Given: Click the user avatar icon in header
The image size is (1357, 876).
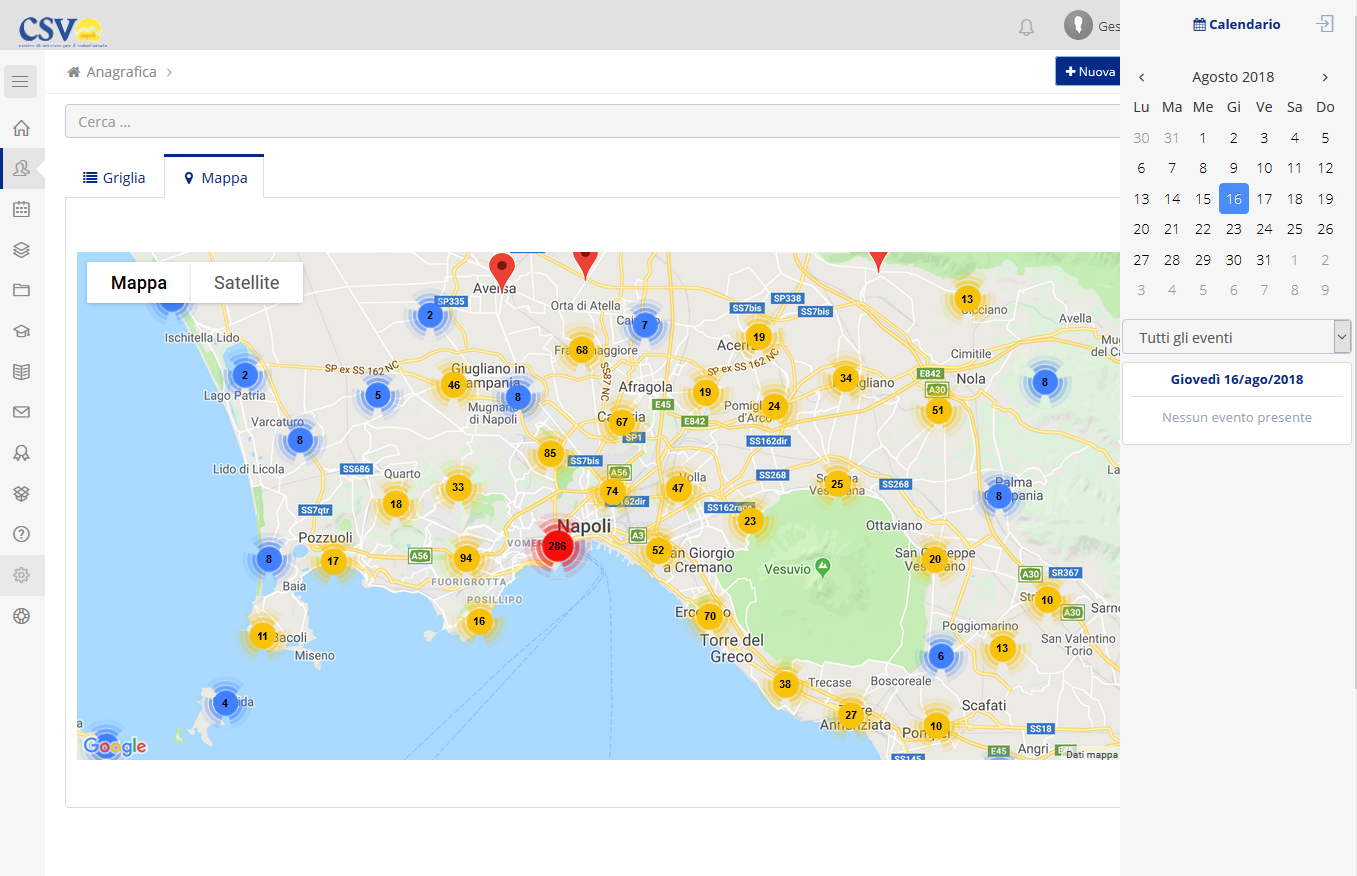Looking at the screenshot, I should [x=1078, y=25].
